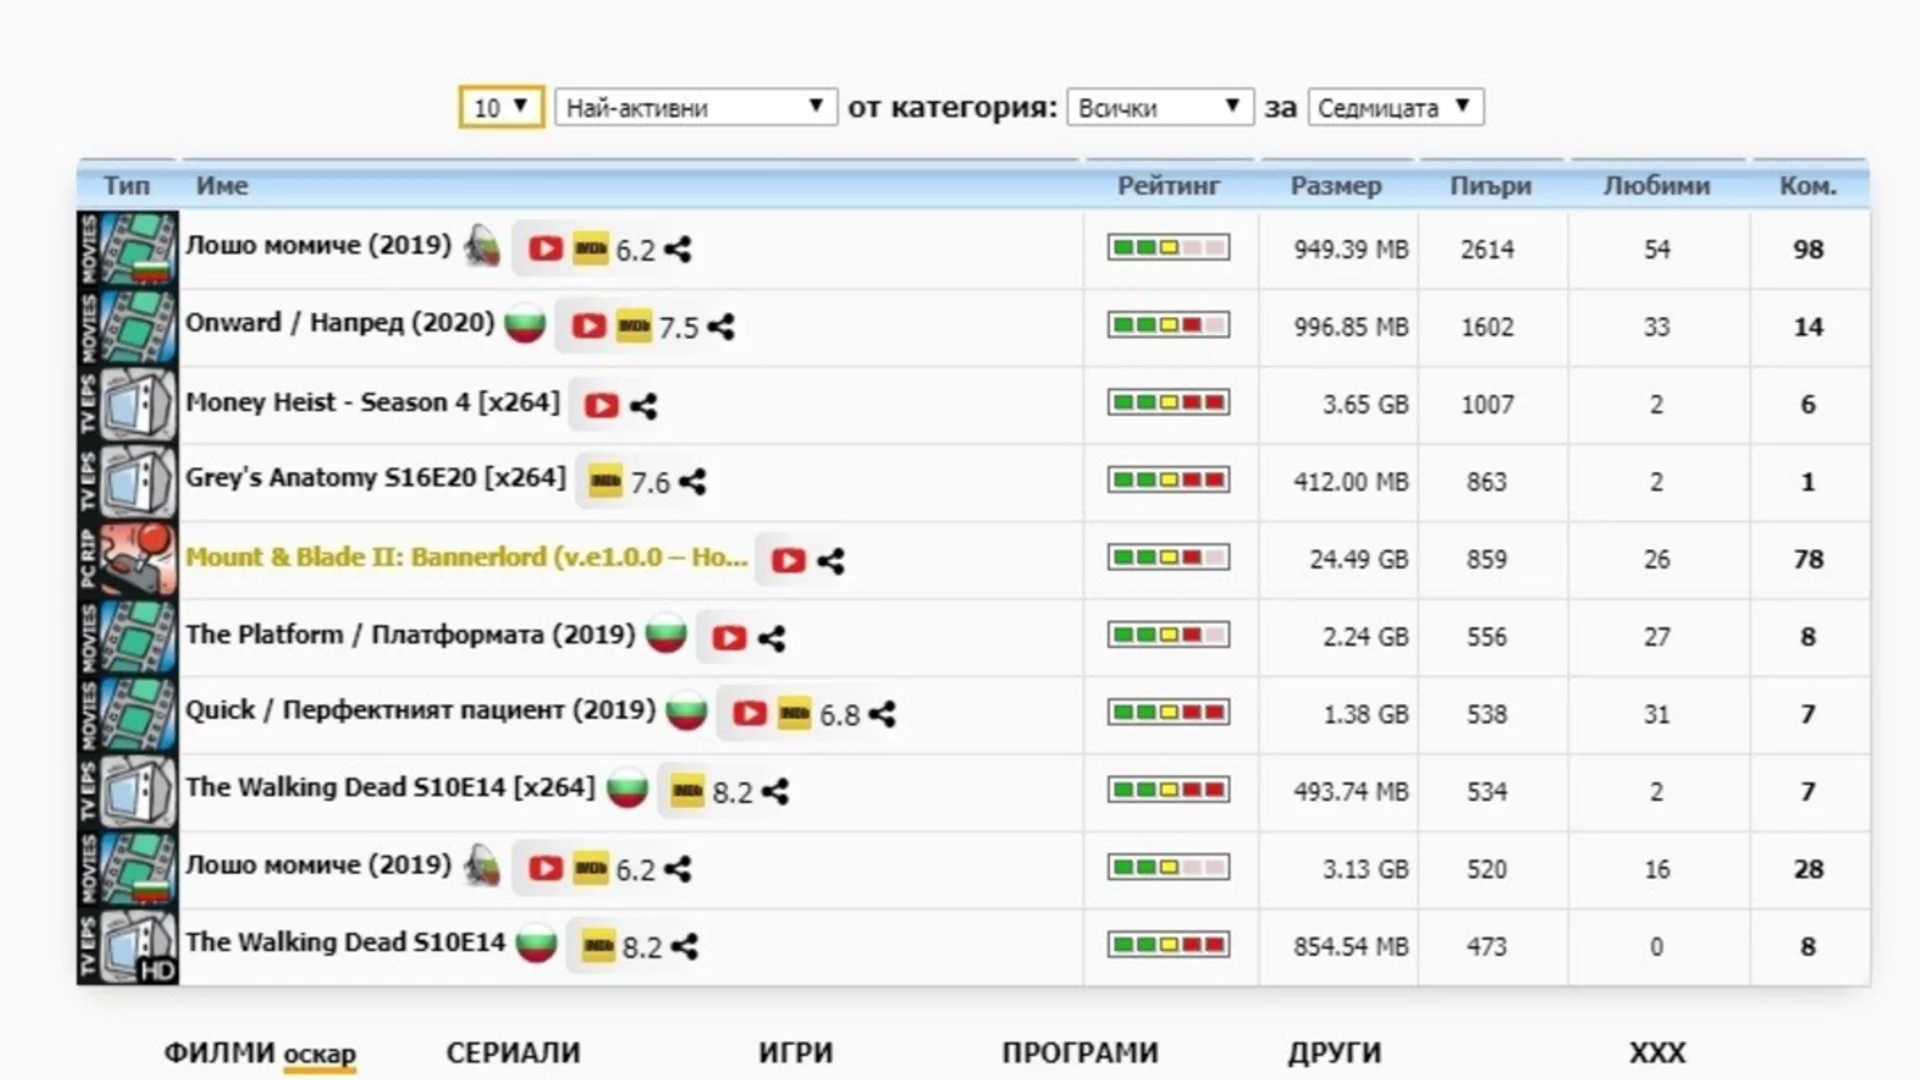This screenshot has height=1080, width=1920.
Task: Switch to the СЕРИАЛИ tab
Action: [x=513, y=1052]
